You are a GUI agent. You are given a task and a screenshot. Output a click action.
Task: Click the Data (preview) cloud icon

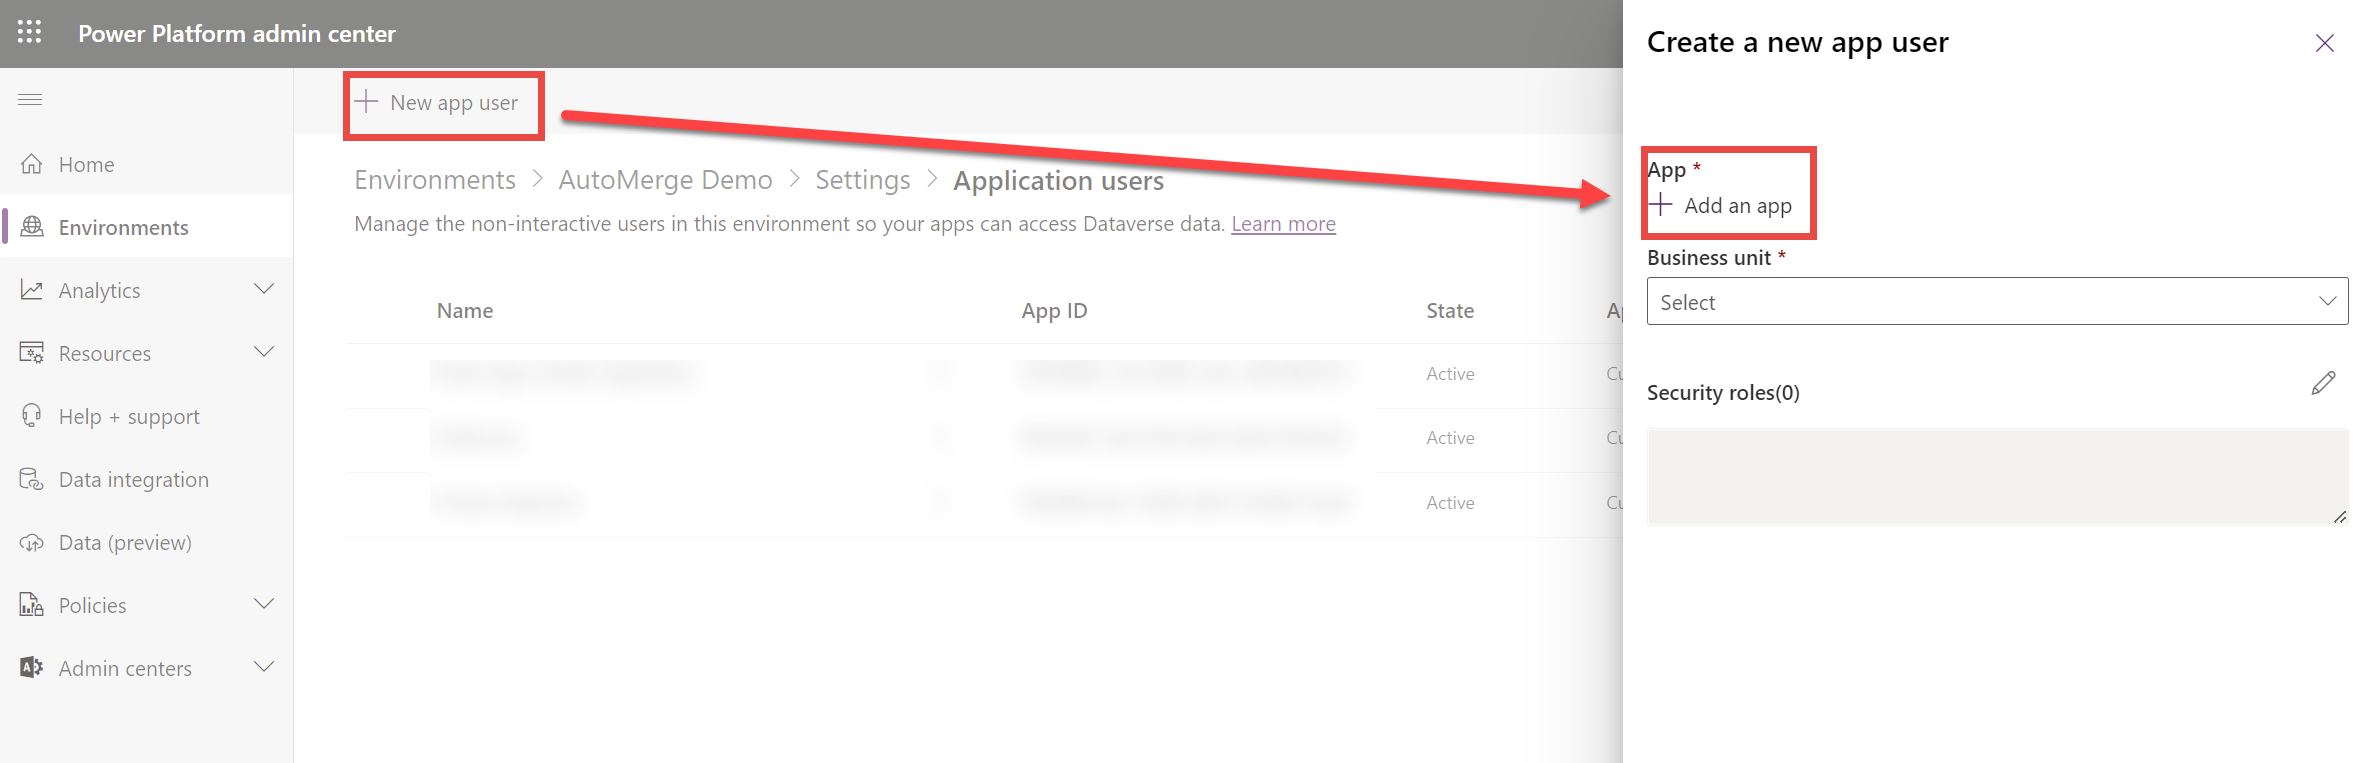pyautogui.click(x=32, y=542)
